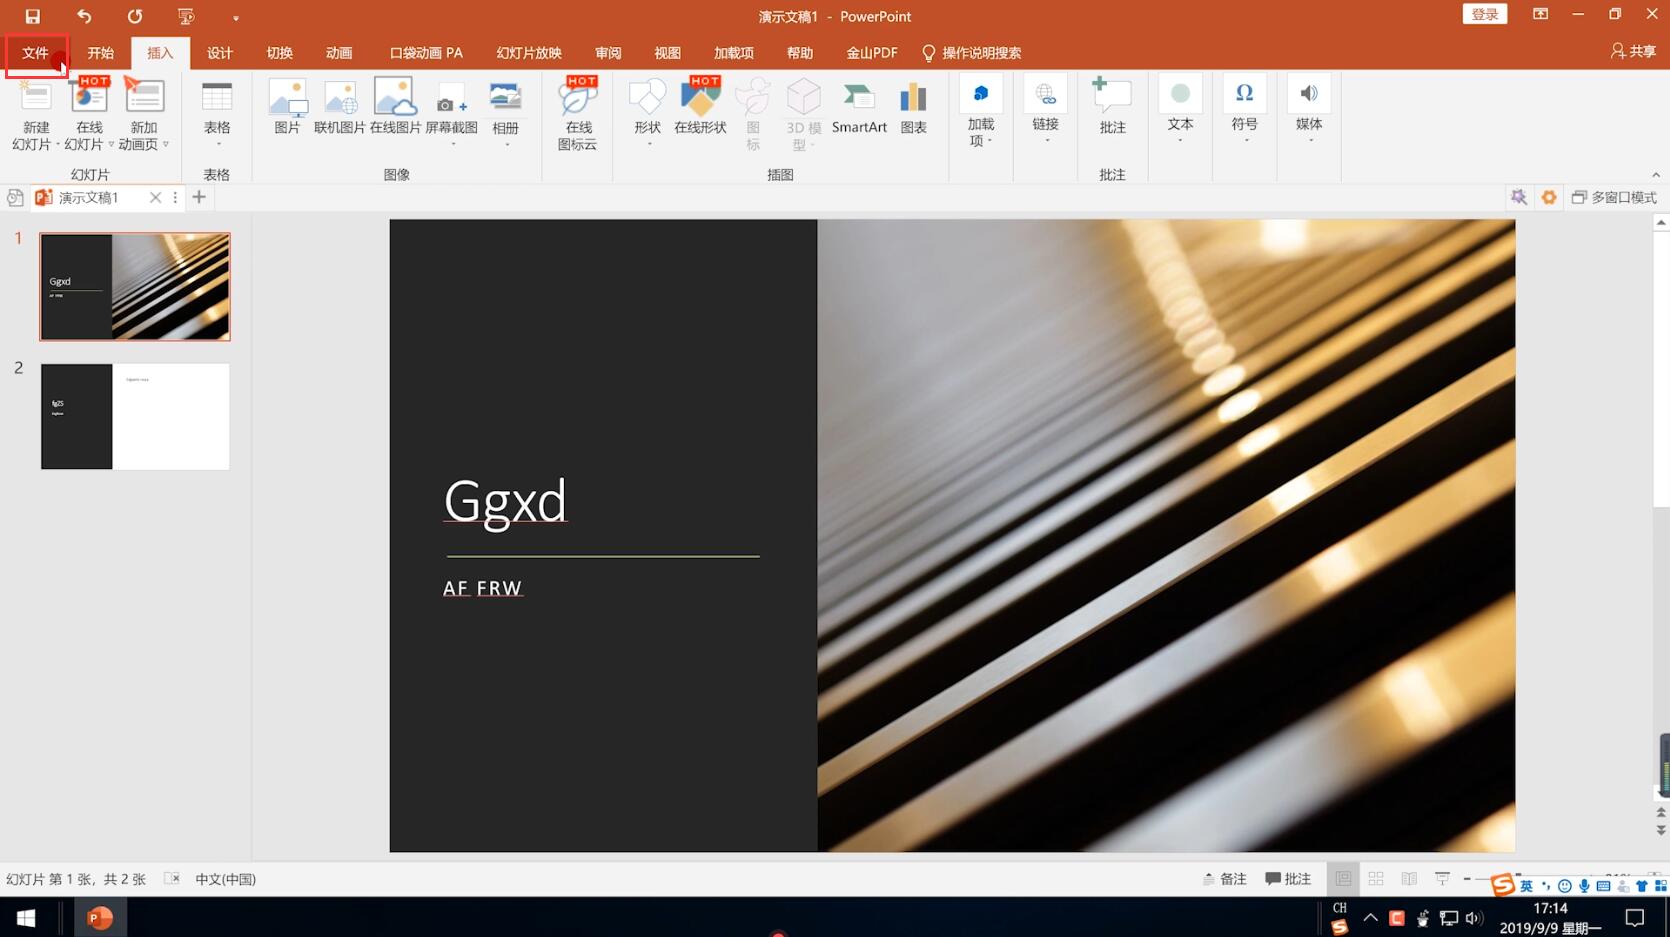Screen dimensions: 1670x937
Task: Open Windows notification center
Action: click(x=1634, y=918)
